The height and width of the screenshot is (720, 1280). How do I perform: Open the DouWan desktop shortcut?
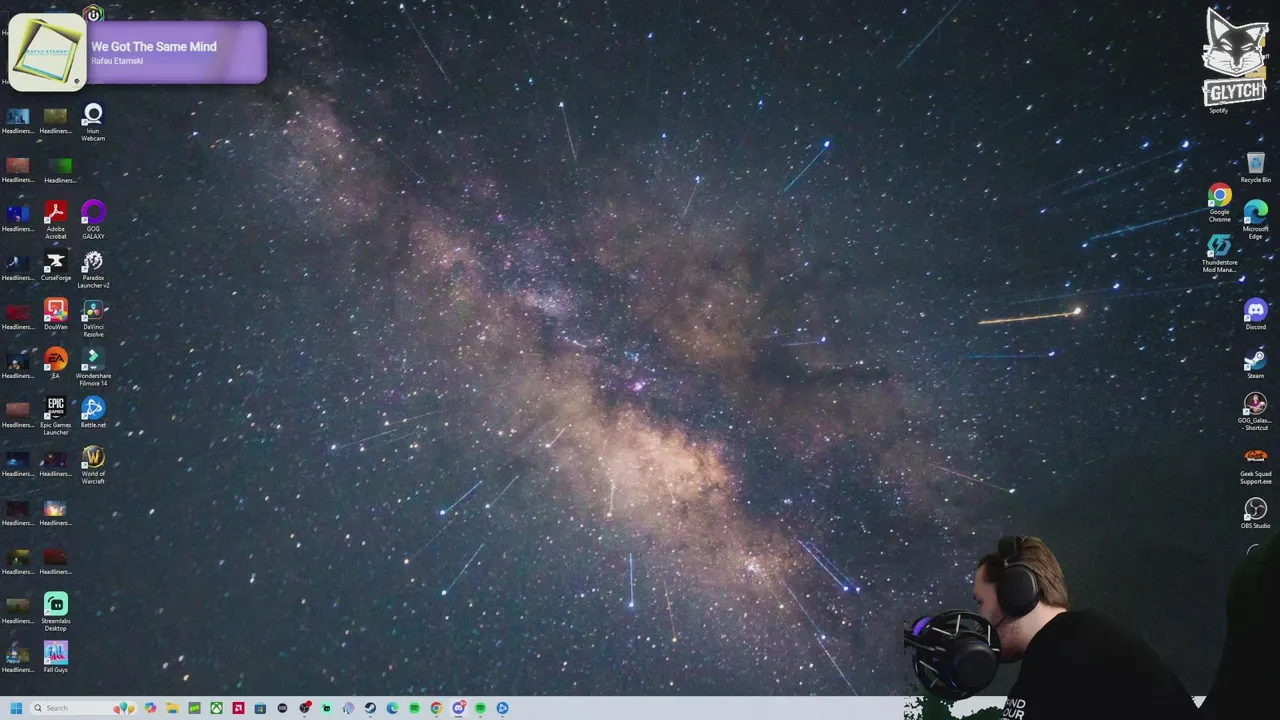coord(55,315)
